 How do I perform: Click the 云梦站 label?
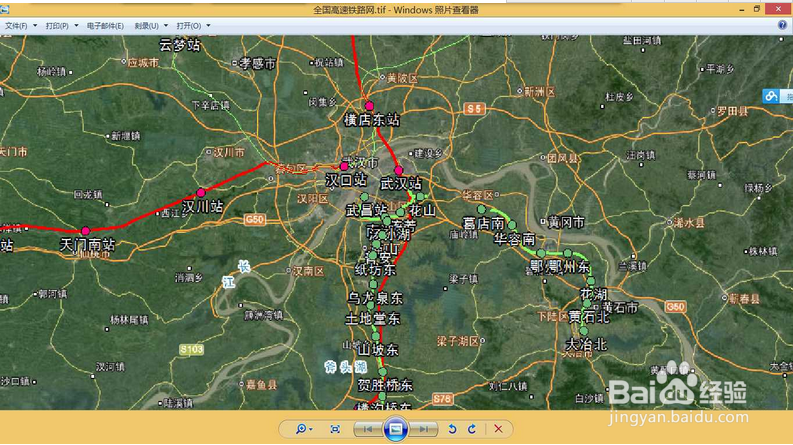pos(180,45)
